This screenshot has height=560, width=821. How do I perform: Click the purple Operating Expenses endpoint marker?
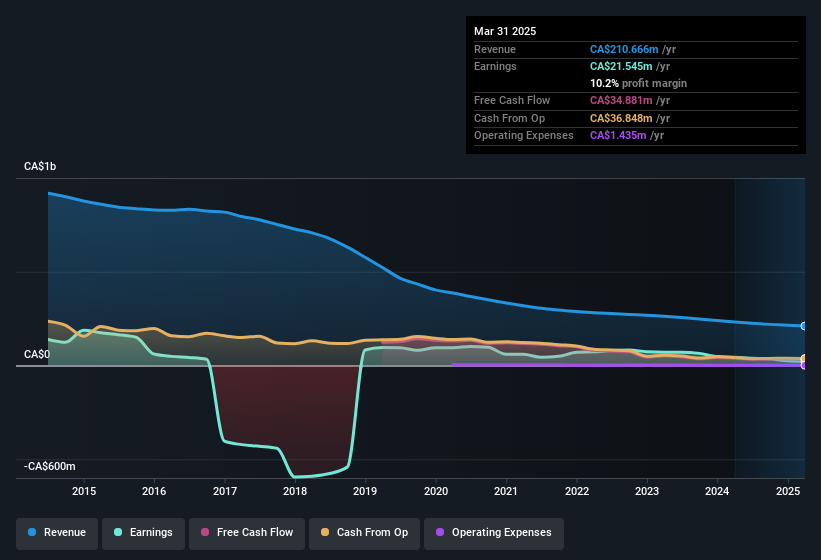point(804,365)
